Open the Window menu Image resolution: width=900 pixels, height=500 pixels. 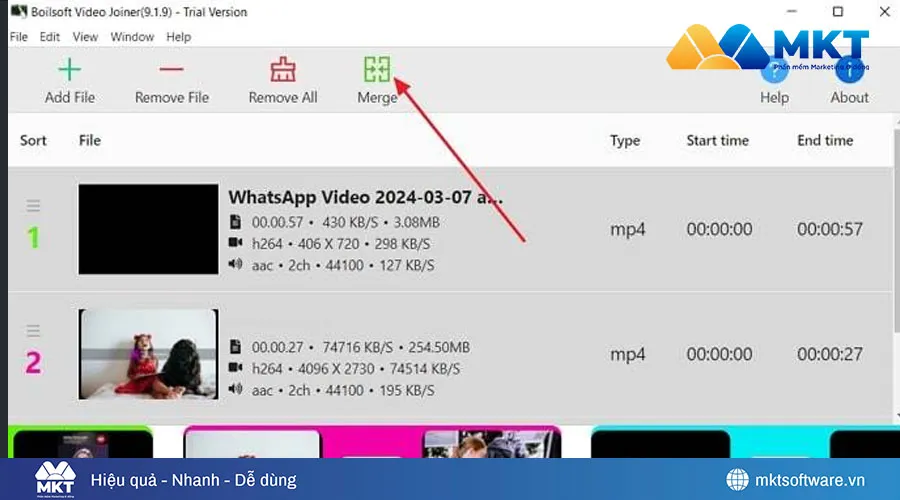[132, 37]
